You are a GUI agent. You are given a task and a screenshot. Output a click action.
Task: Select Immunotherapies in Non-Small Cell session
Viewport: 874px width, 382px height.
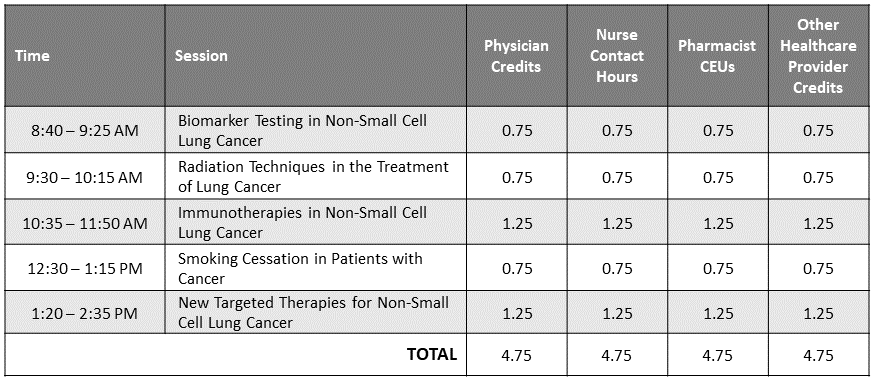pos(315,221)
